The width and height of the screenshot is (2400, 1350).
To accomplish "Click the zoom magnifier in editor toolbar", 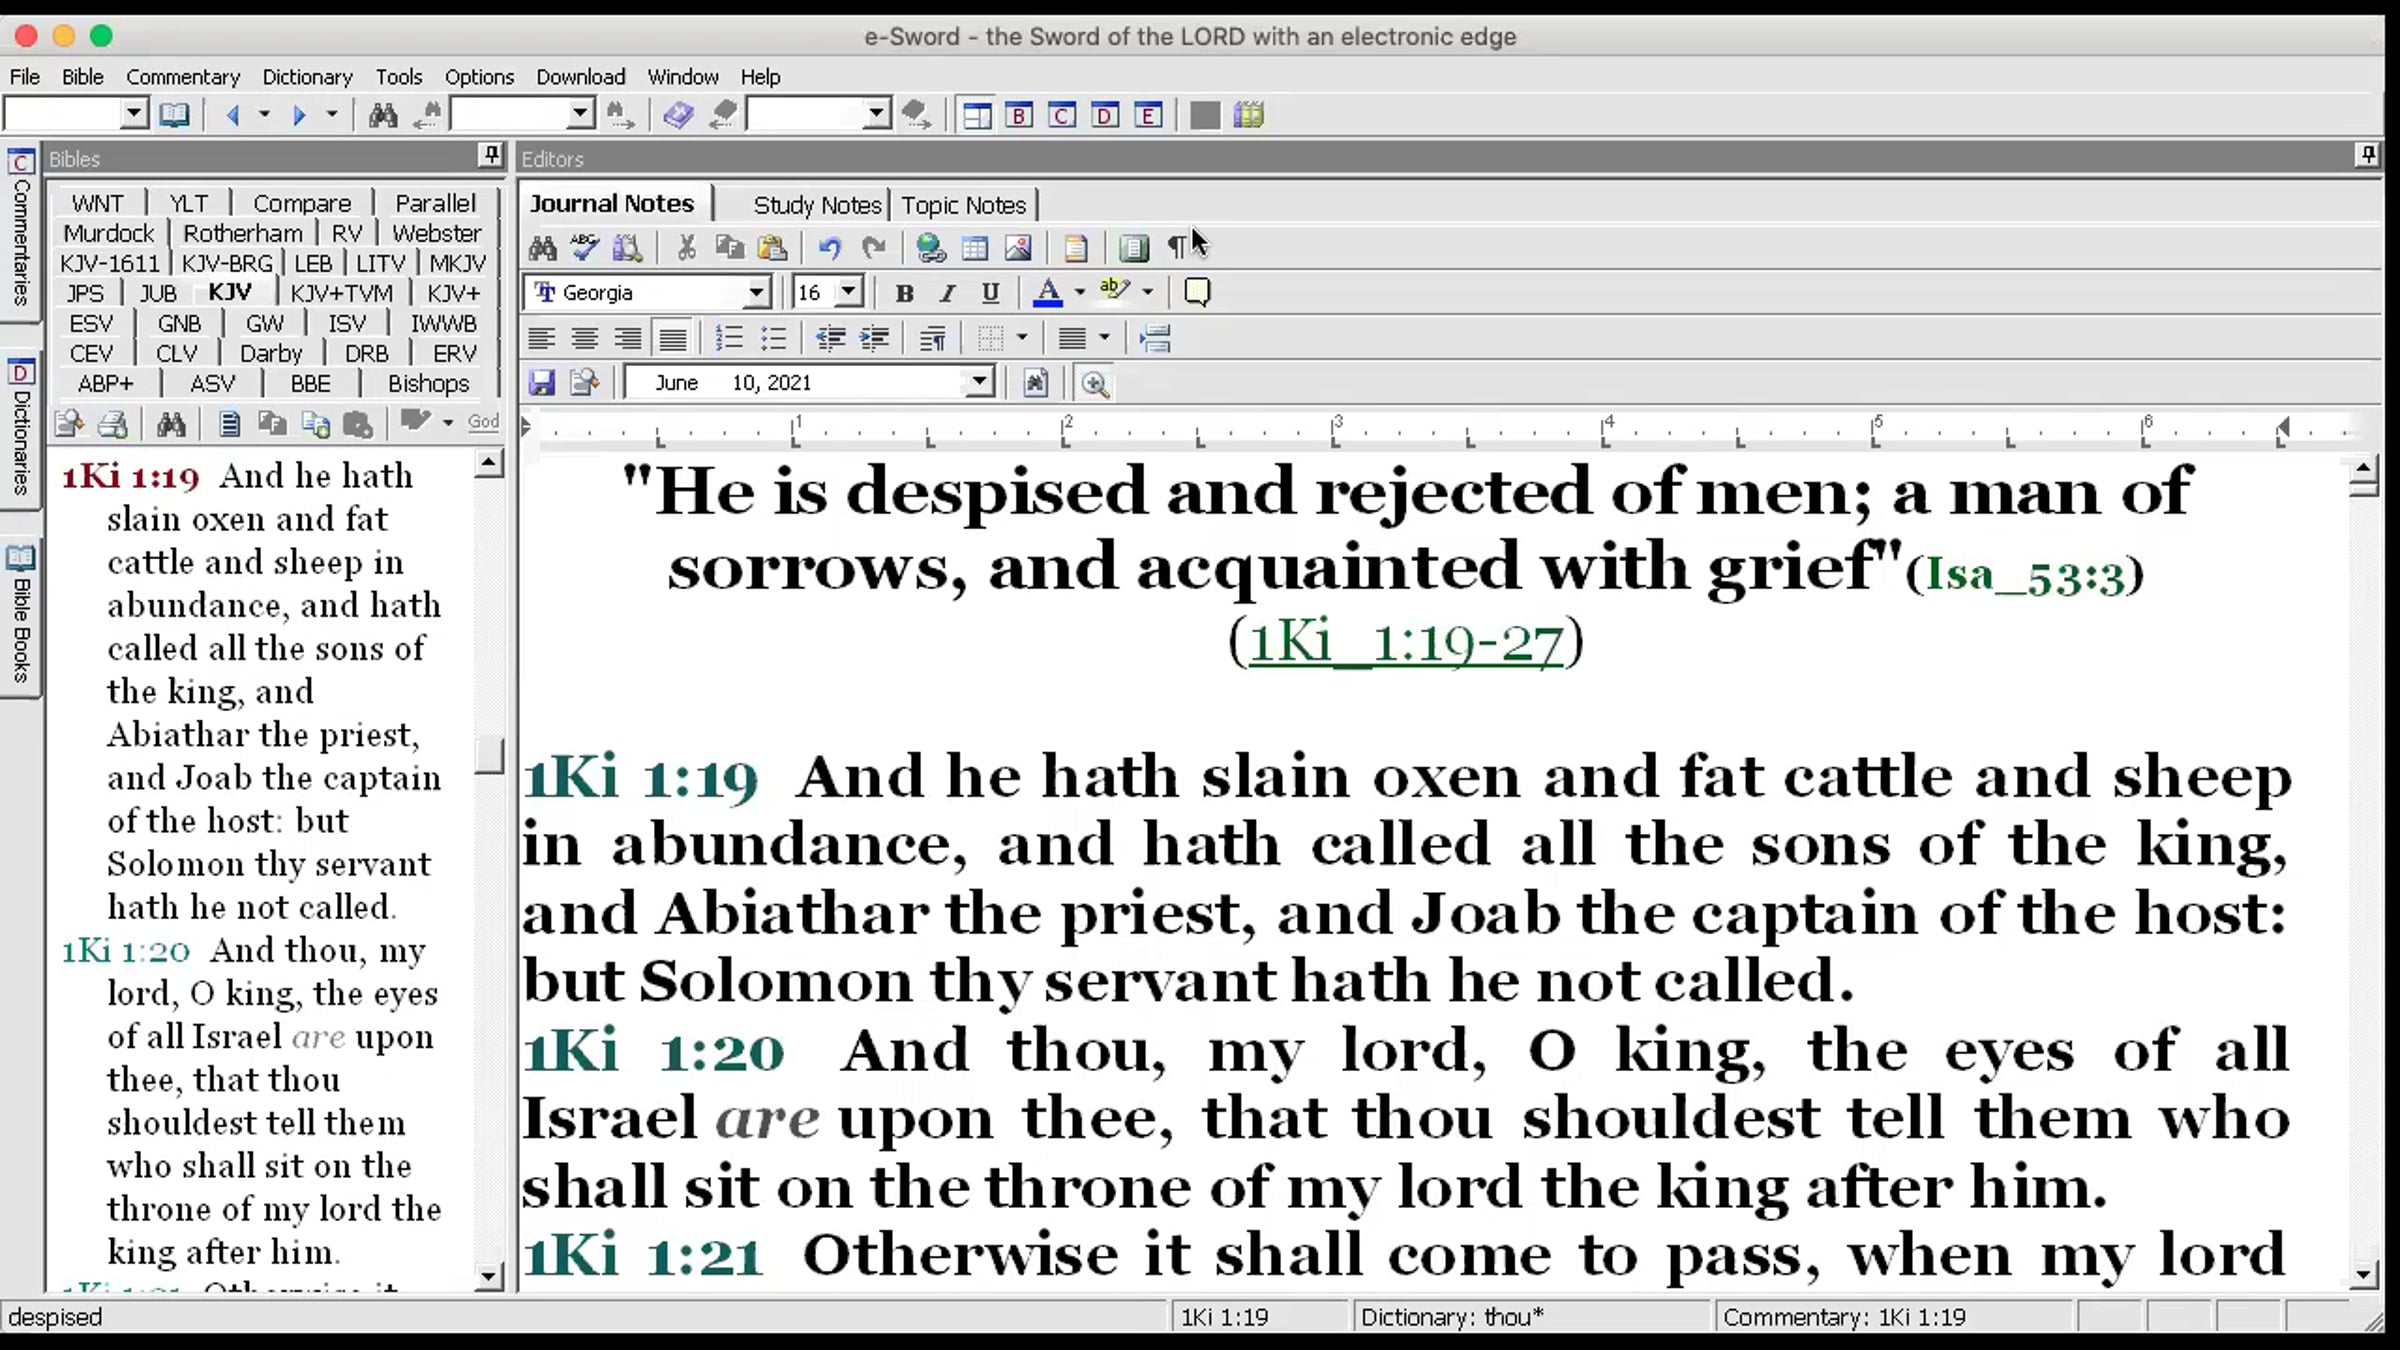I will coord(1095,383).
